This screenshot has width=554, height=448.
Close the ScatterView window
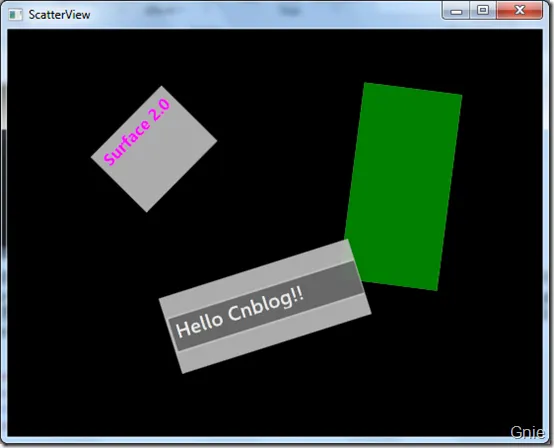pos(519,10)
